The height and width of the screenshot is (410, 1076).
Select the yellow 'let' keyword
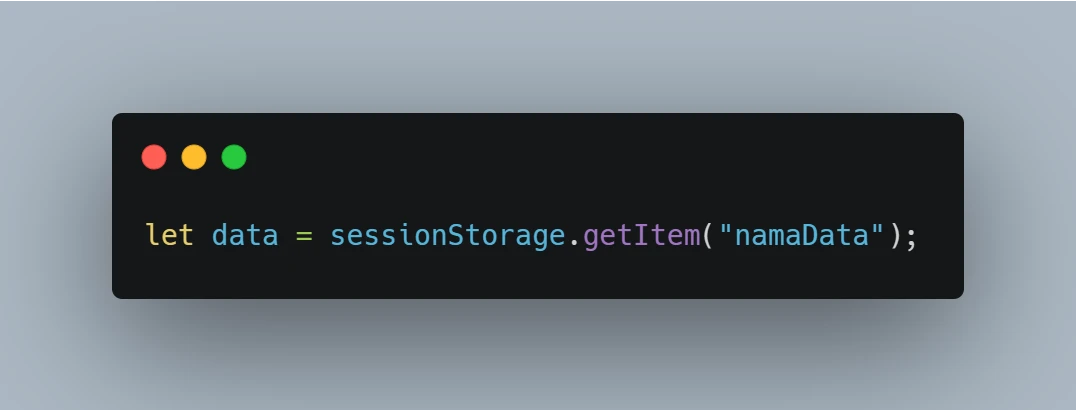pos(169,236)
